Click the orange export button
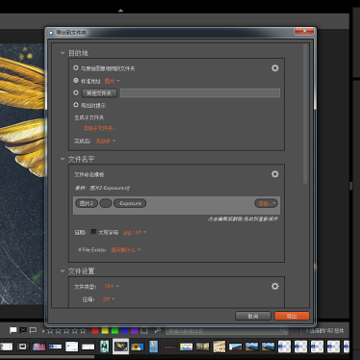The width and height of the screenshot is (360, 360). pyautogui.click(x=292, y=316)
